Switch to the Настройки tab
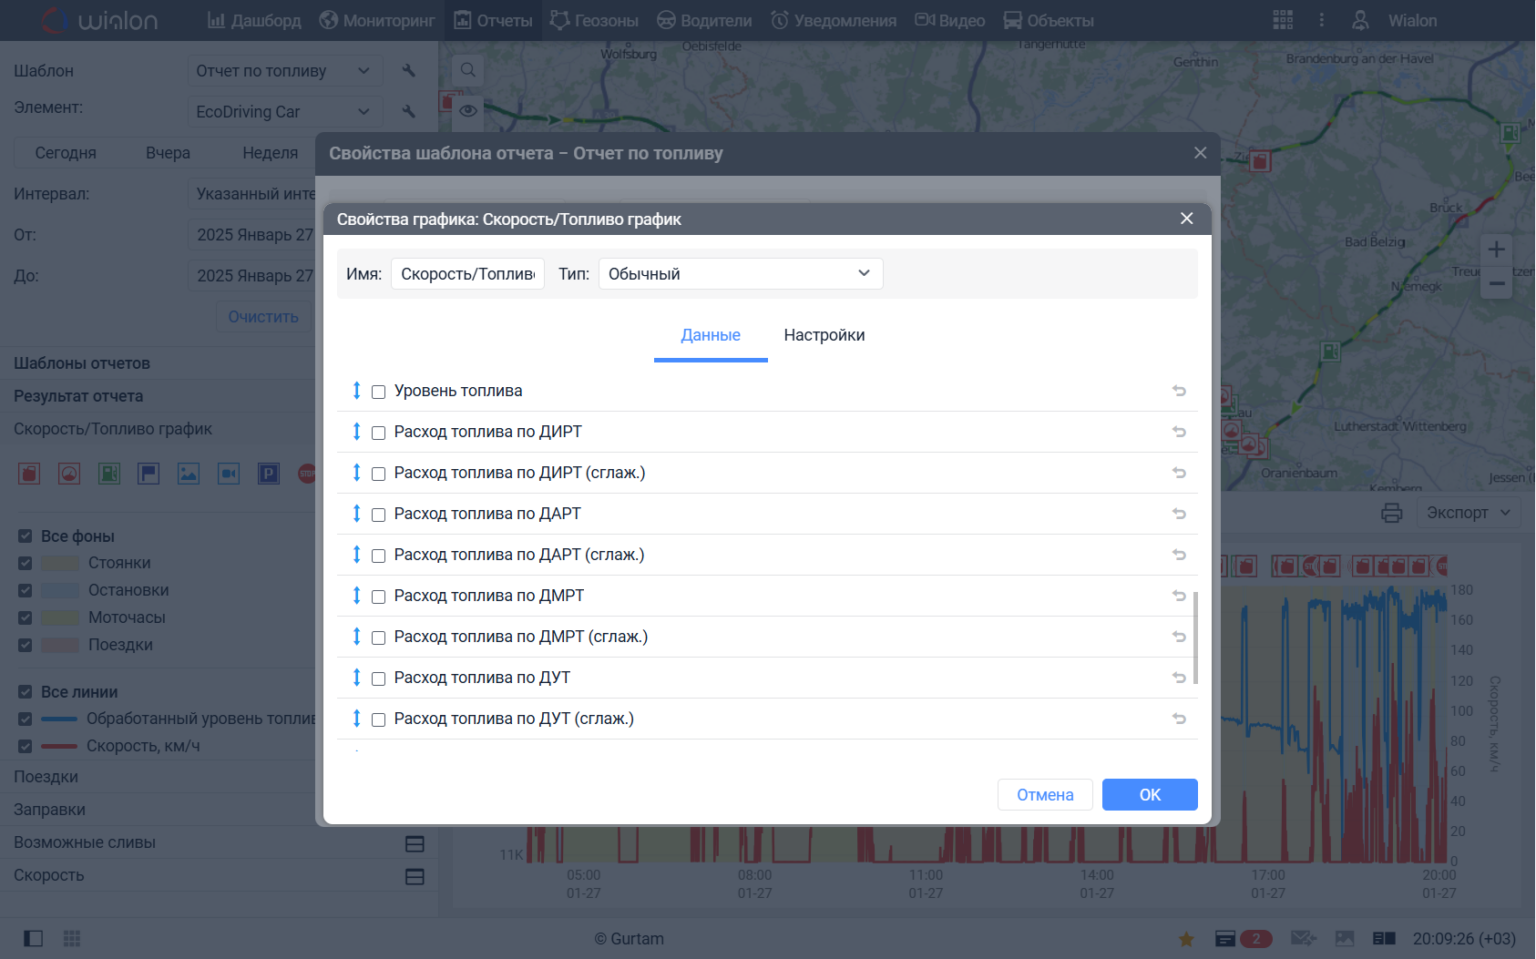Screen dimensions: 1536x959 tap(824, 335)
